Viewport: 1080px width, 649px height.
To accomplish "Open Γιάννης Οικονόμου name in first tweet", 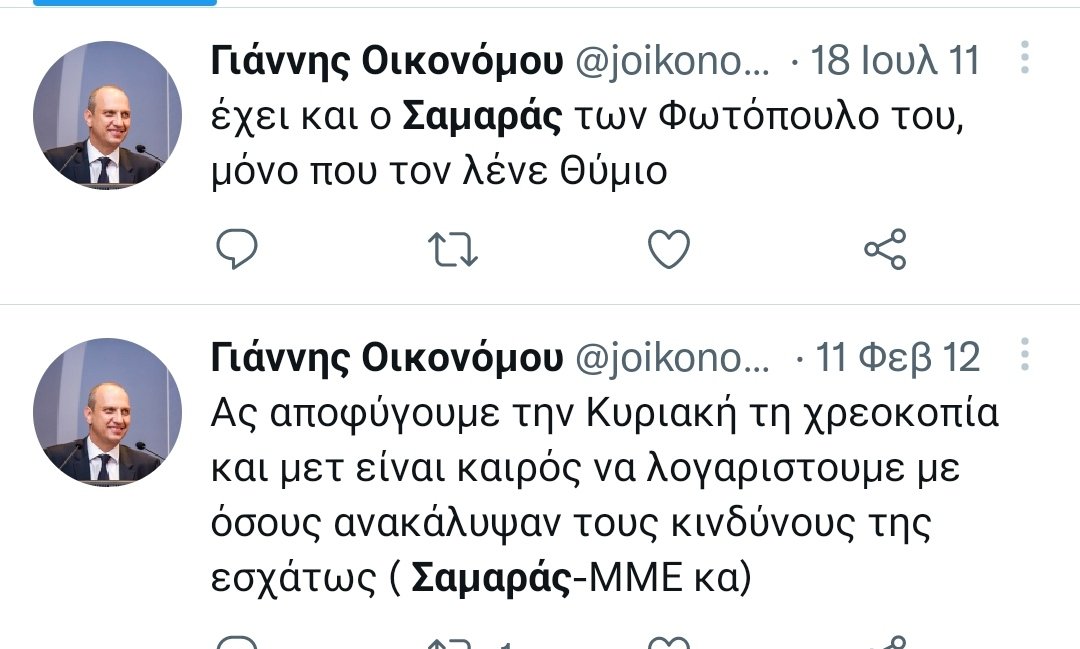I will [387, 62].
